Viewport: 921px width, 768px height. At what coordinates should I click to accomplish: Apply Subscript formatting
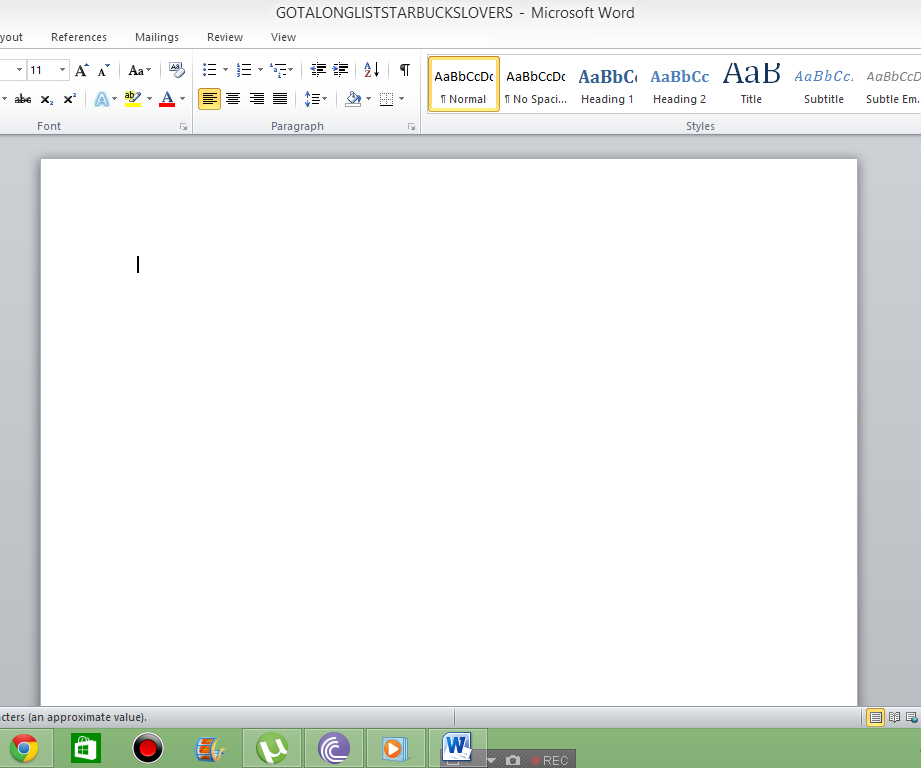tap(46, 99)
